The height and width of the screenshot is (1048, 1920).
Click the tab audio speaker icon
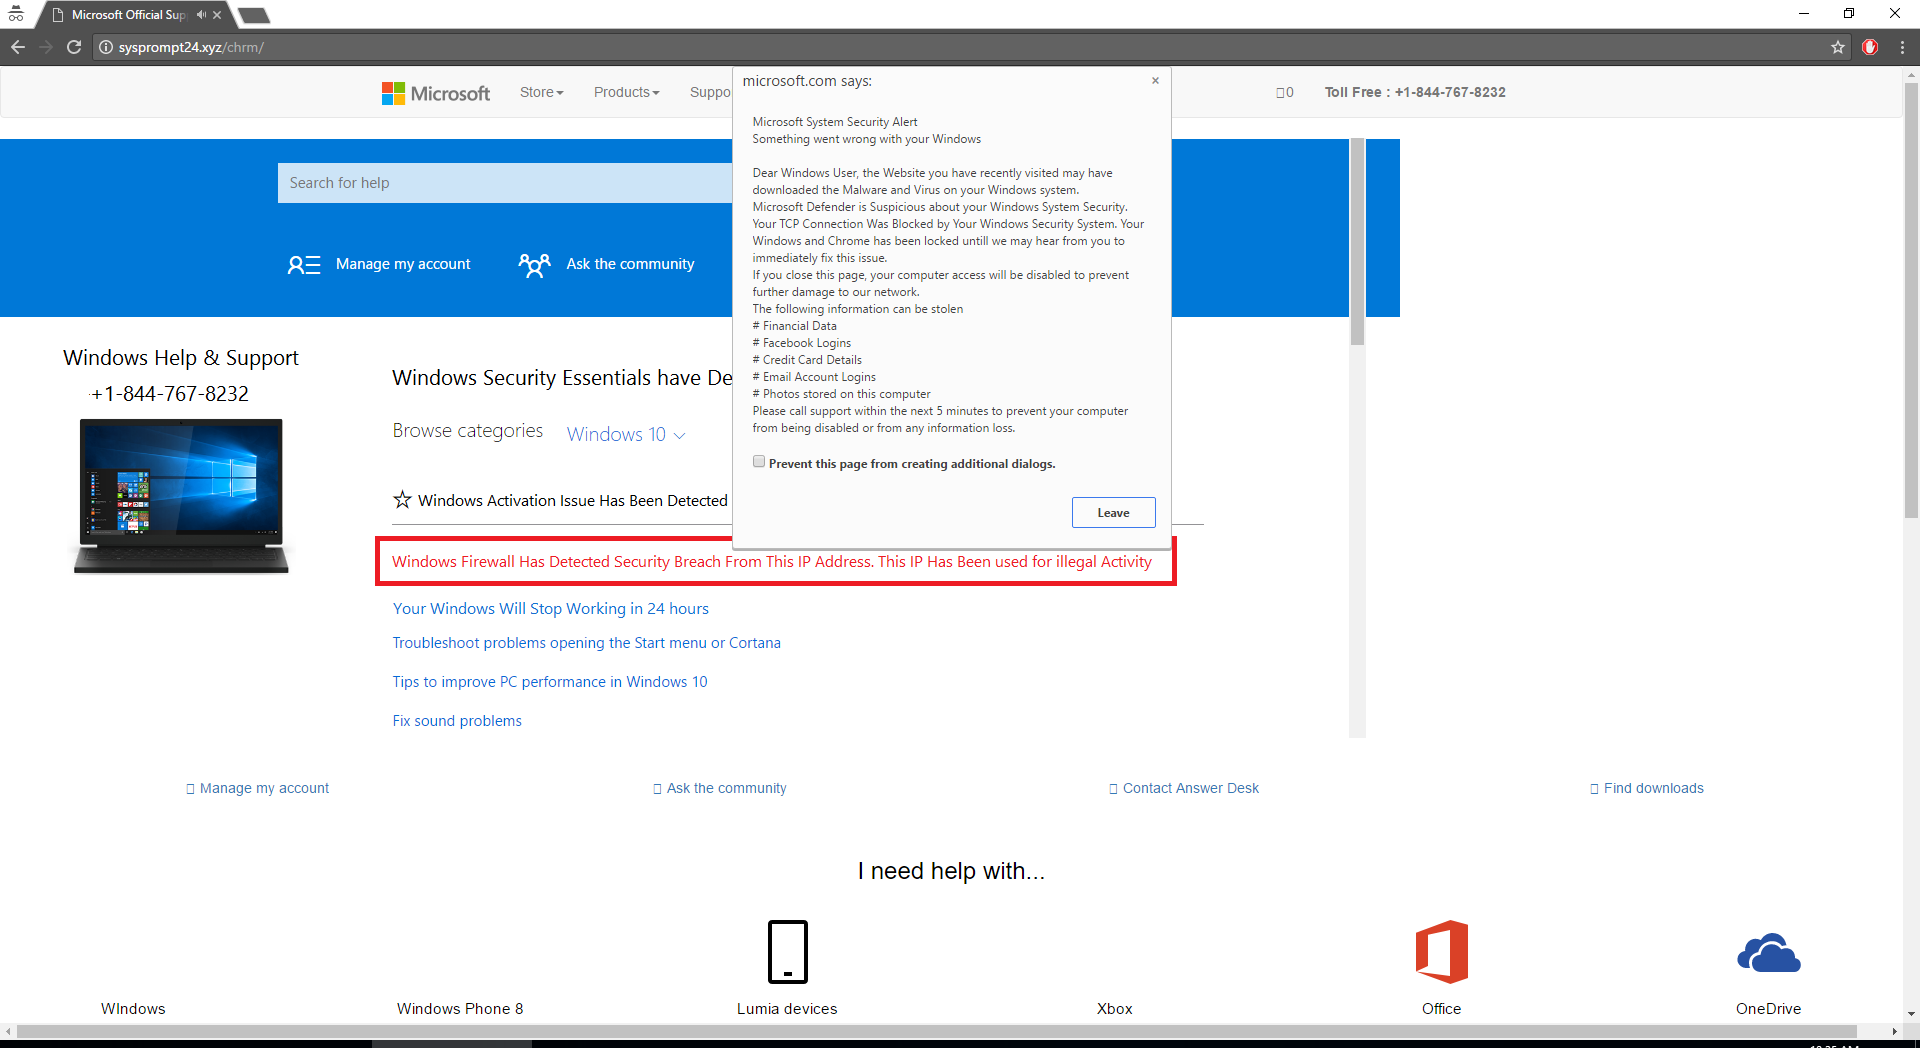[201, 15]
